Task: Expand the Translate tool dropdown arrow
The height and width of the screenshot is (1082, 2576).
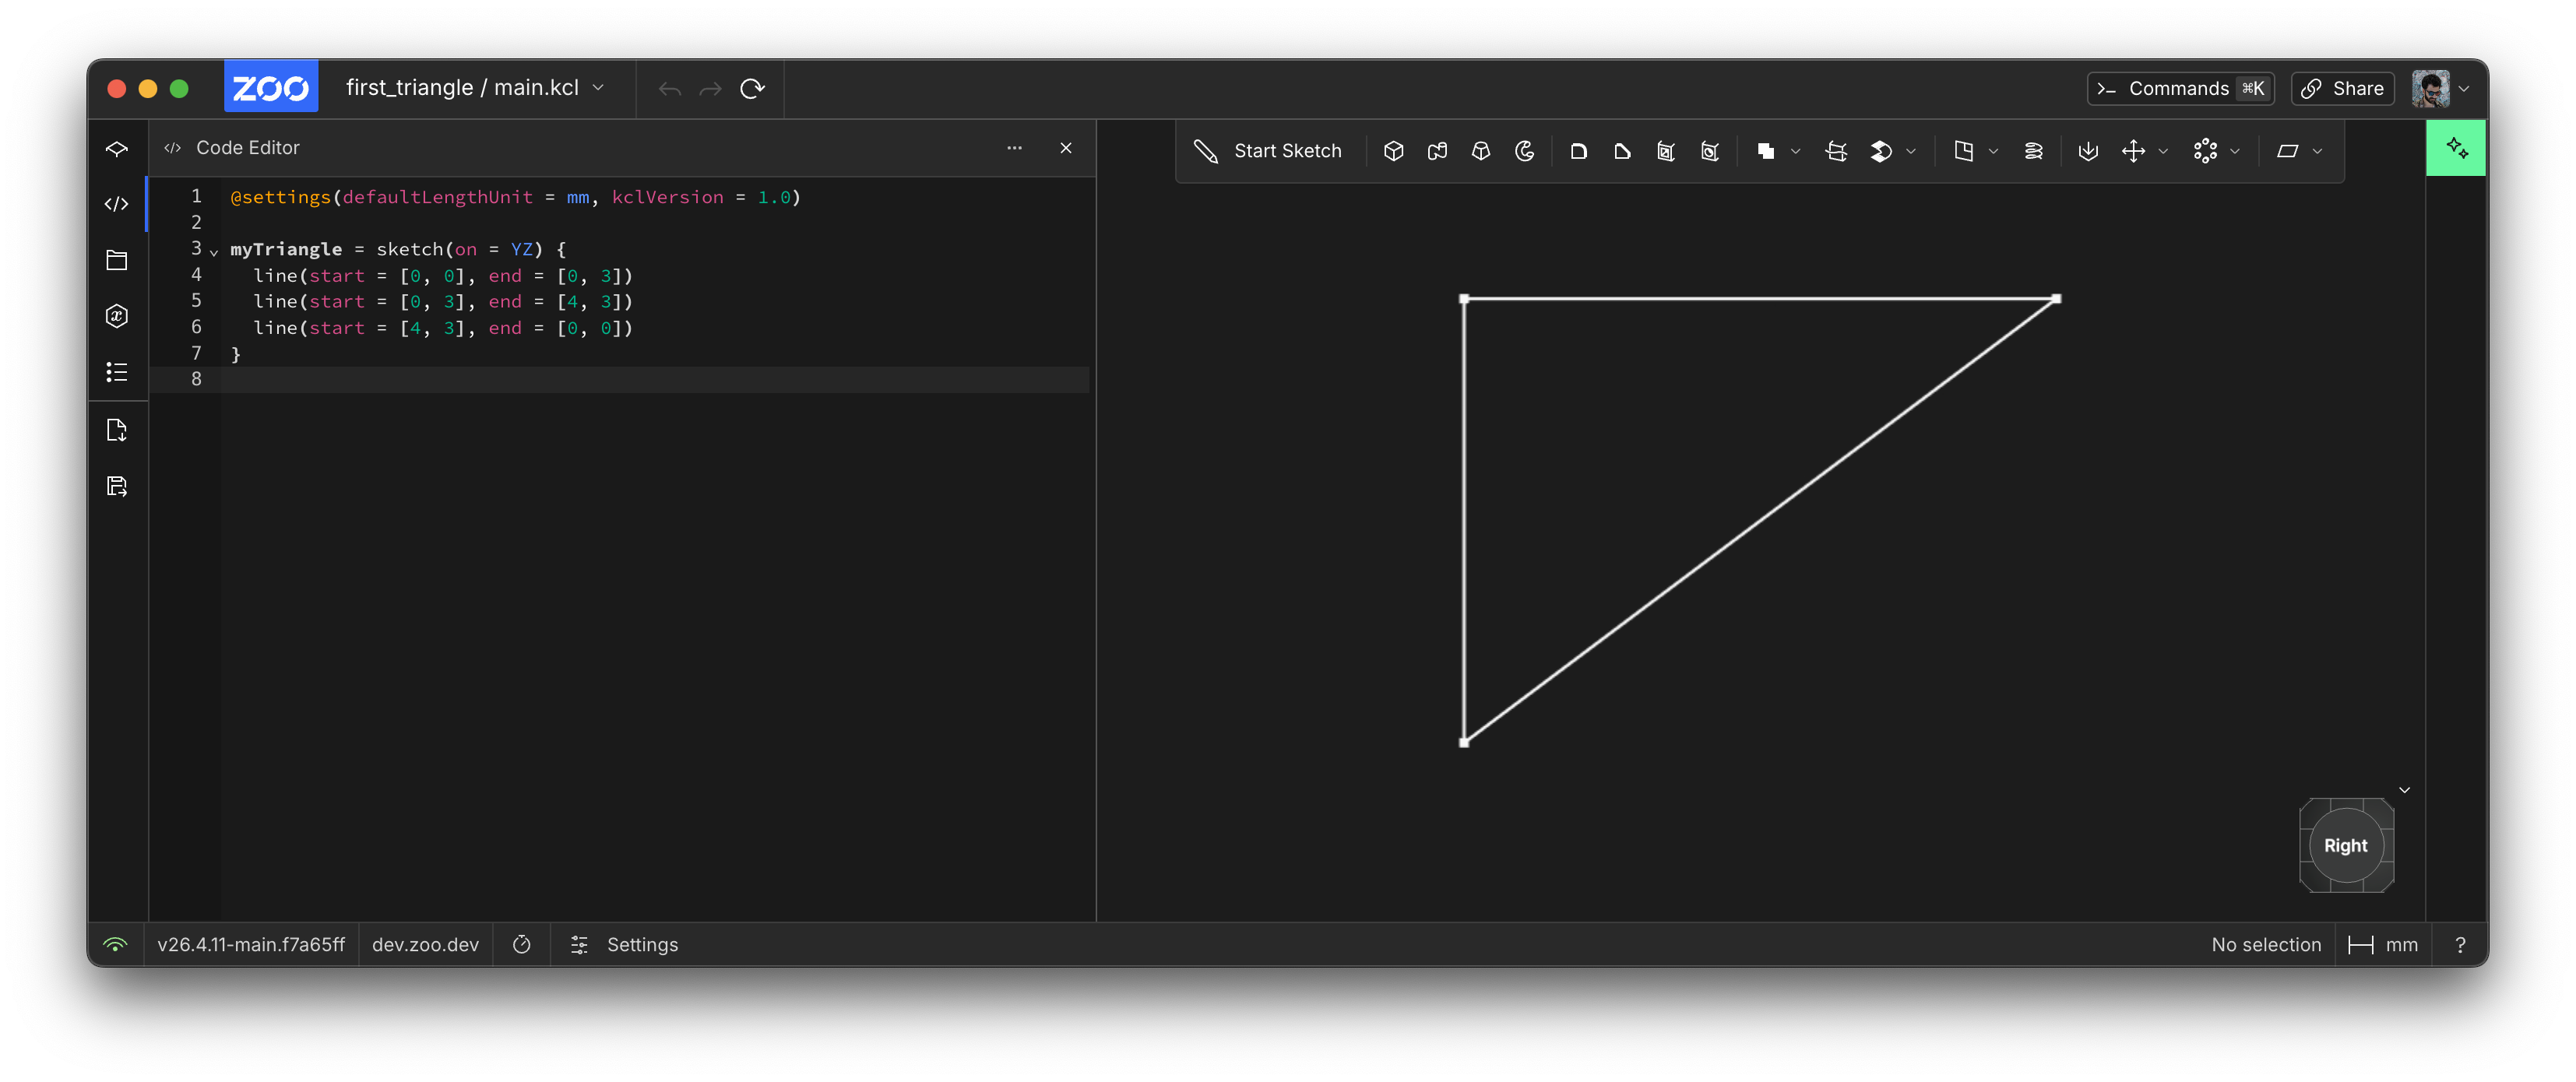Action: (x=2163, y=151)
